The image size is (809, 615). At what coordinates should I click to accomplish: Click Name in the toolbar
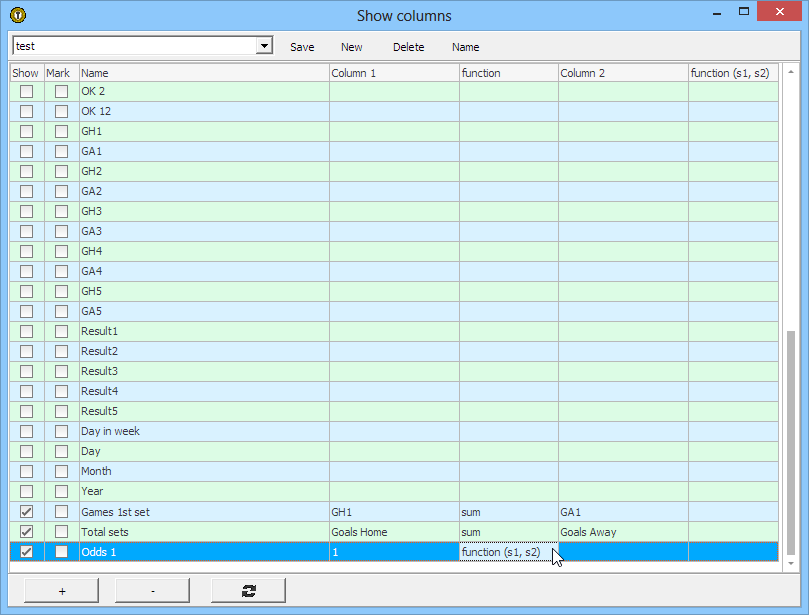[x=465, y=47]
